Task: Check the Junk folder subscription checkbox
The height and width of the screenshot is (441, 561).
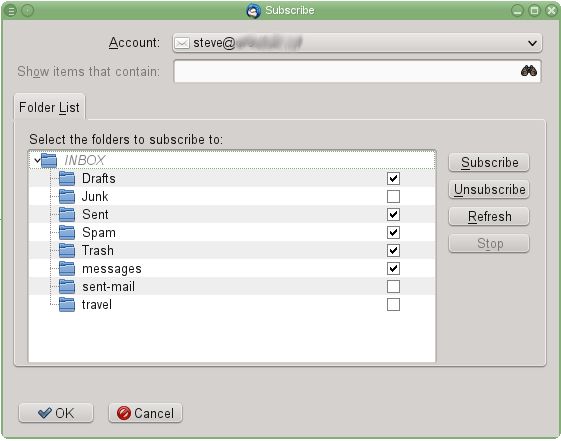Action: pyautogui.click(x=393, y=196)
